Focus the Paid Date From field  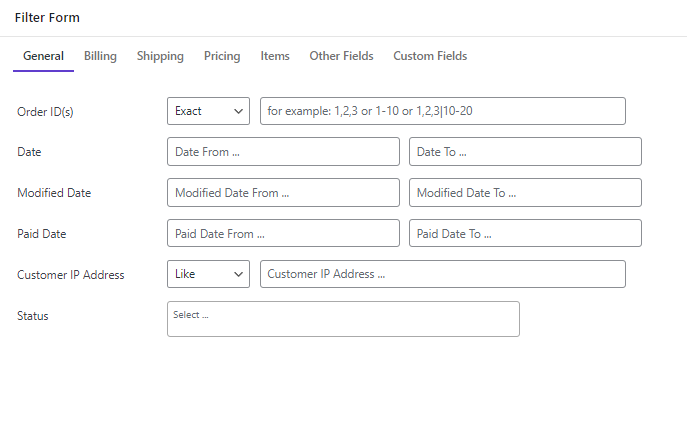point(283,234)
